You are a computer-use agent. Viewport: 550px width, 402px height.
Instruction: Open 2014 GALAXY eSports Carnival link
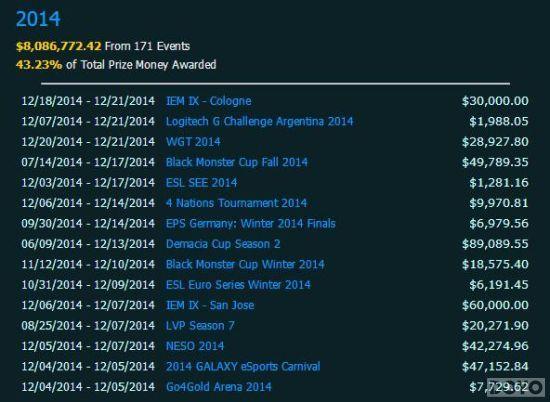point(243,366)
